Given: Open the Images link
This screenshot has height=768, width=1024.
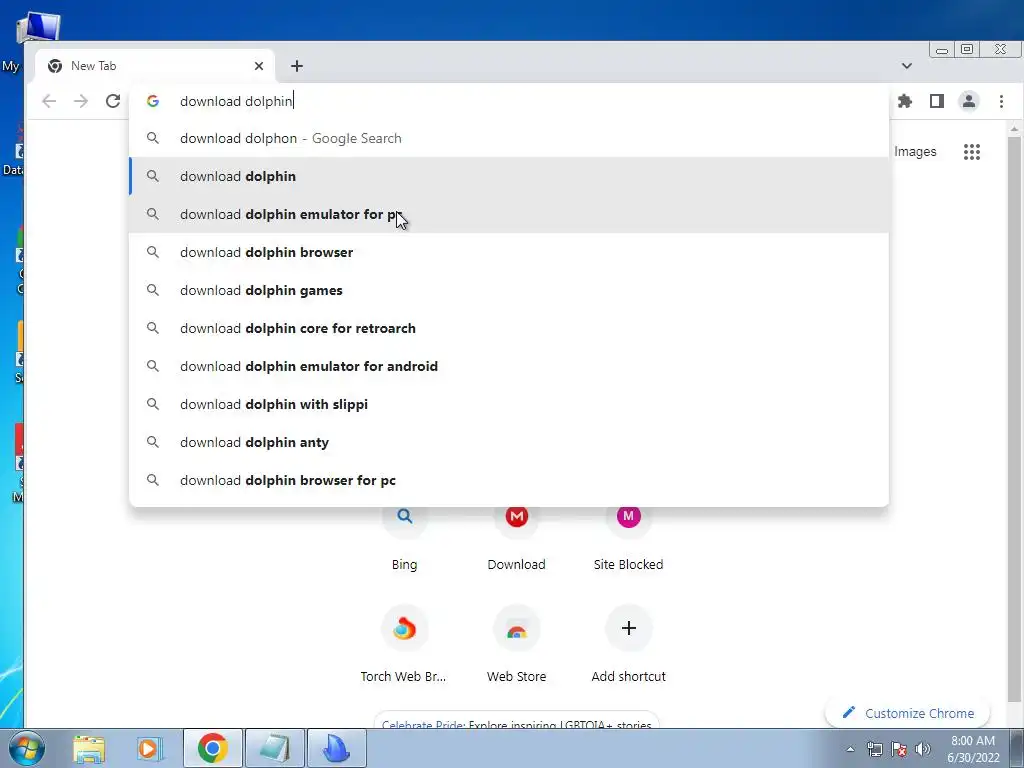Looking at the screenshot, I should [915, 152].
